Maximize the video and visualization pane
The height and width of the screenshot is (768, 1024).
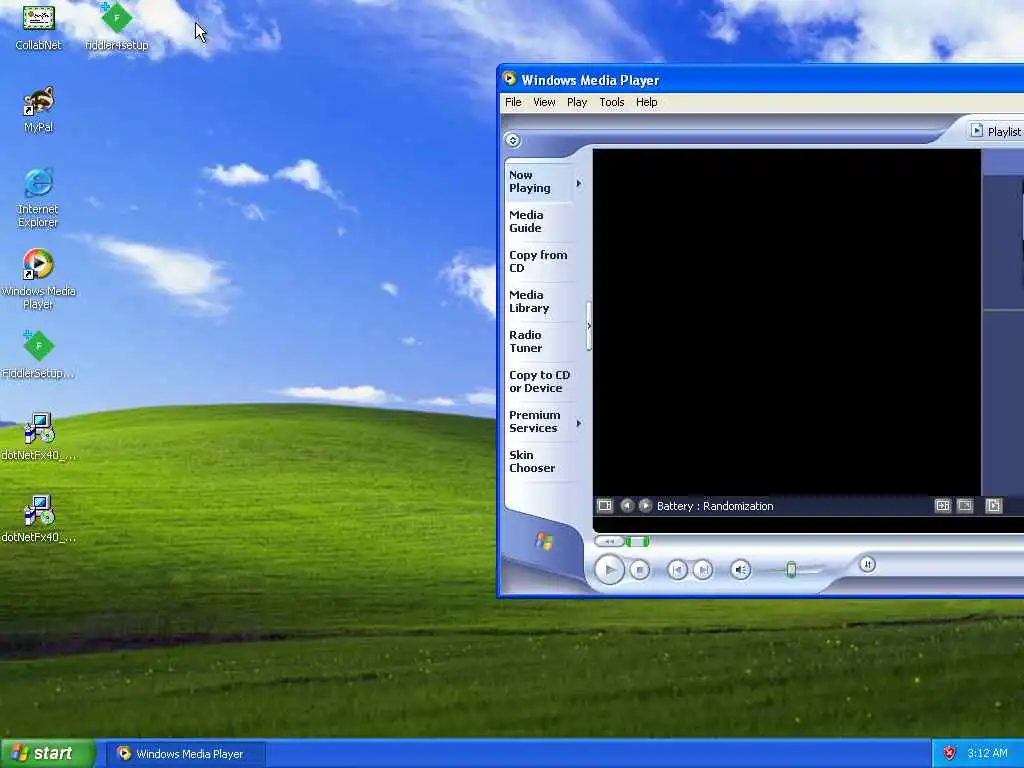(942, 505)
